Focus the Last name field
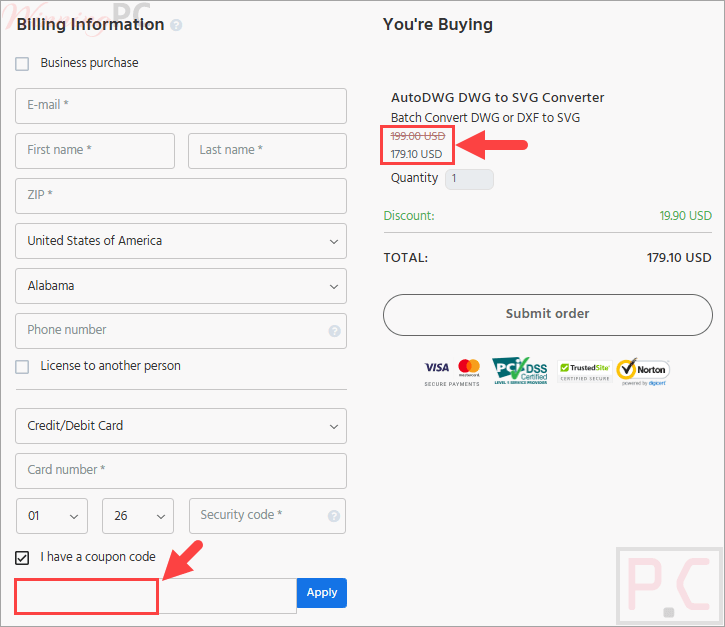The image size is (725, 627). coord(267,151)
